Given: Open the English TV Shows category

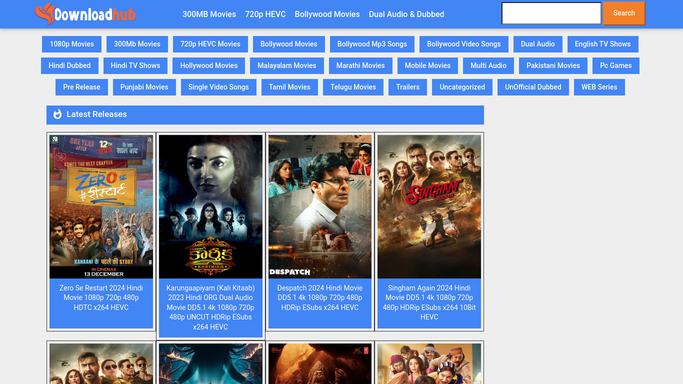Looking at the screenshot, I should point(602,44).
